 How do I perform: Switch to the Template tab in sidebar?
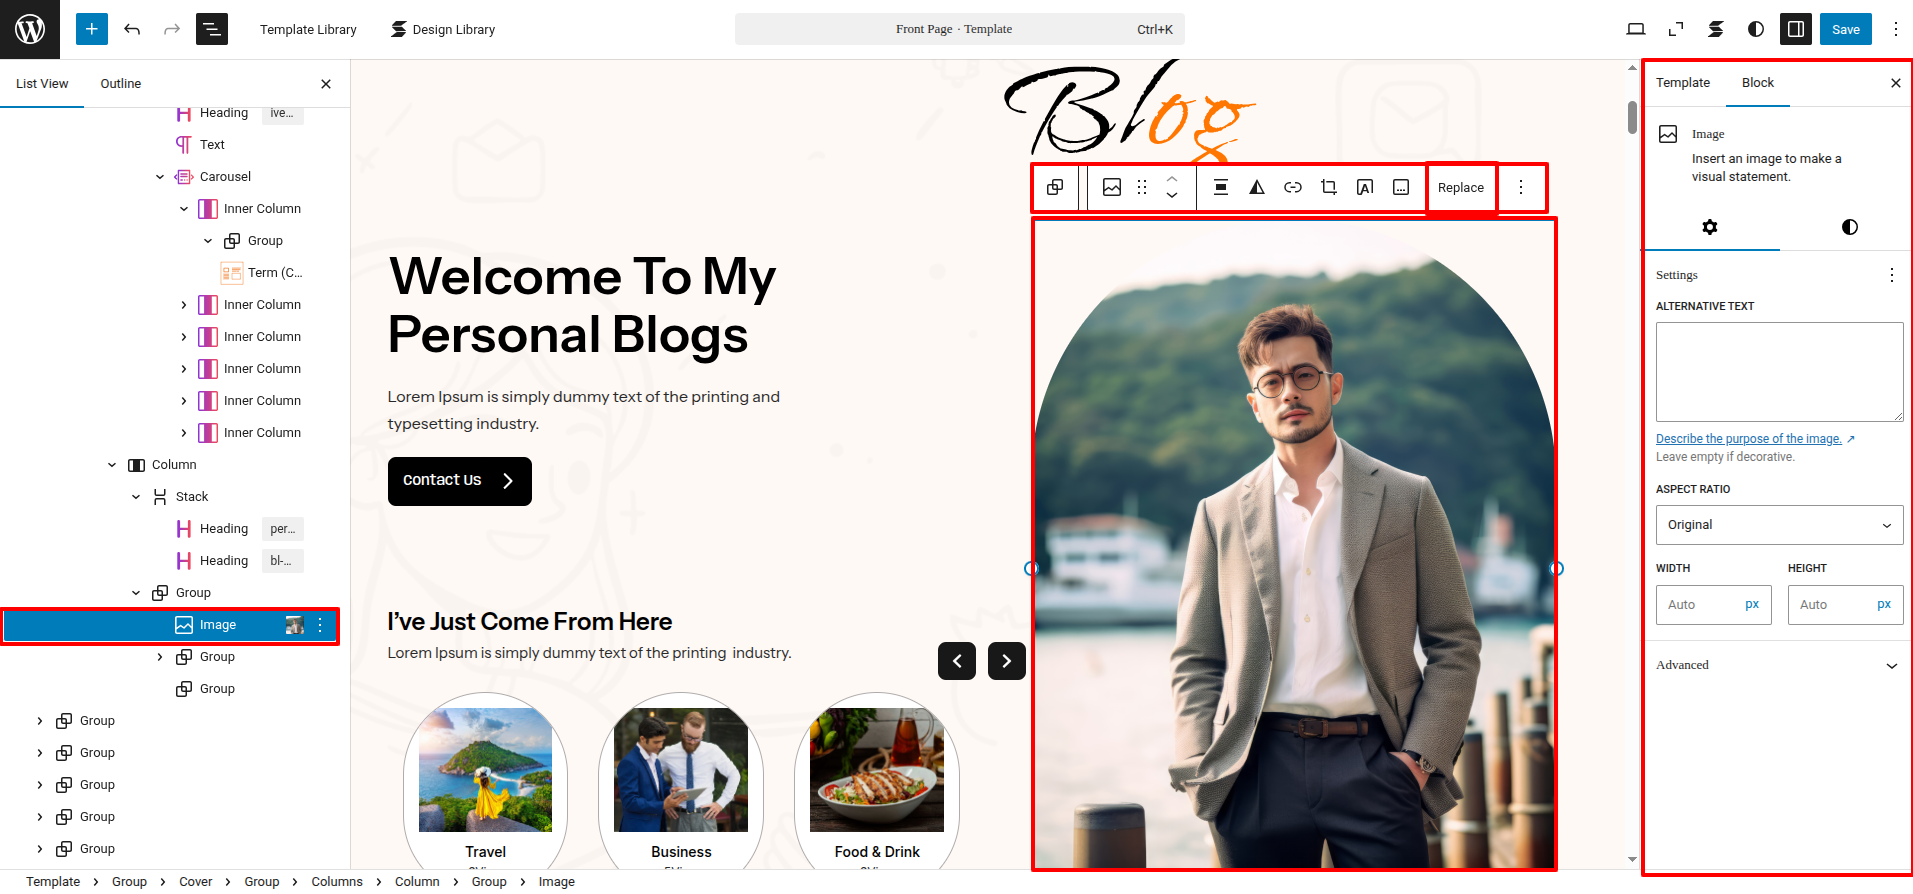click(1683, 83)
